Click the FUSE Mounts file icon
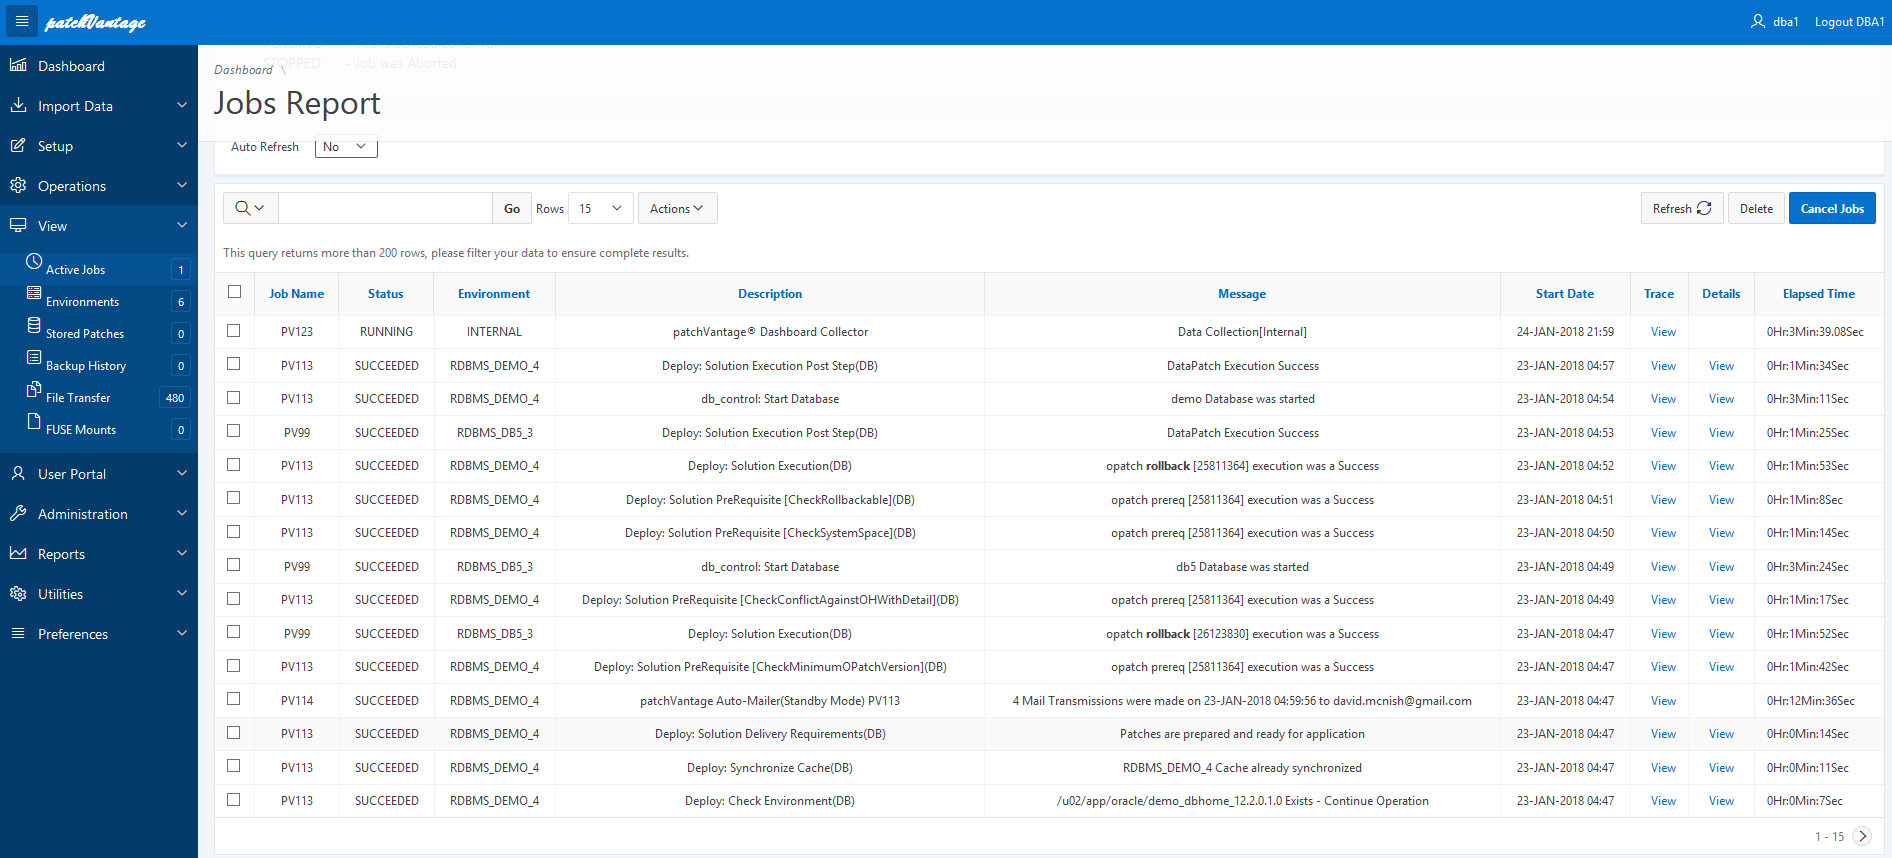This screenshot has height=858, width=1892. tap(34, 421)
